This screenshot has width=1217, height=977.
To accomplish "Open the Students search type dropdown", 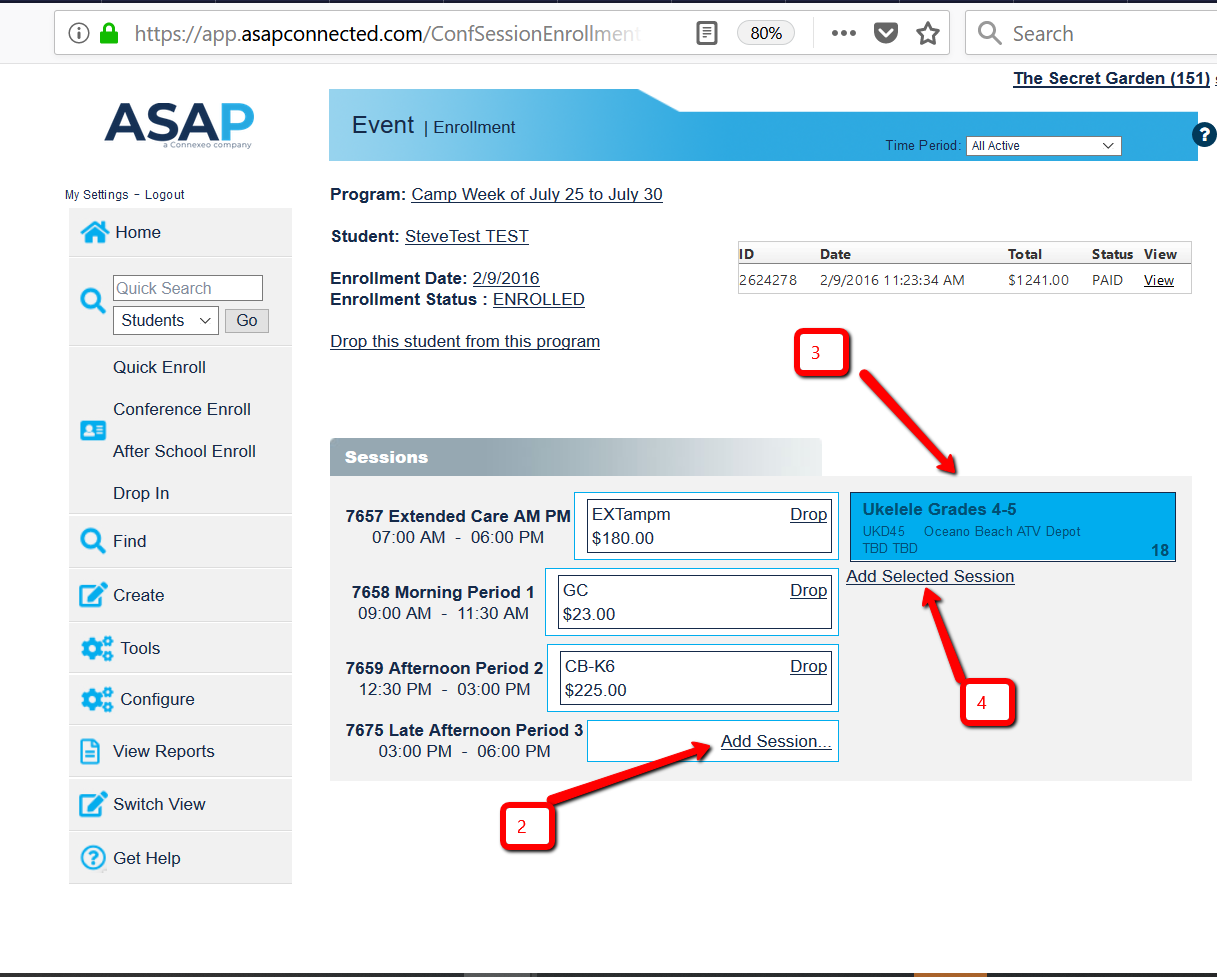I will point(165,321).
